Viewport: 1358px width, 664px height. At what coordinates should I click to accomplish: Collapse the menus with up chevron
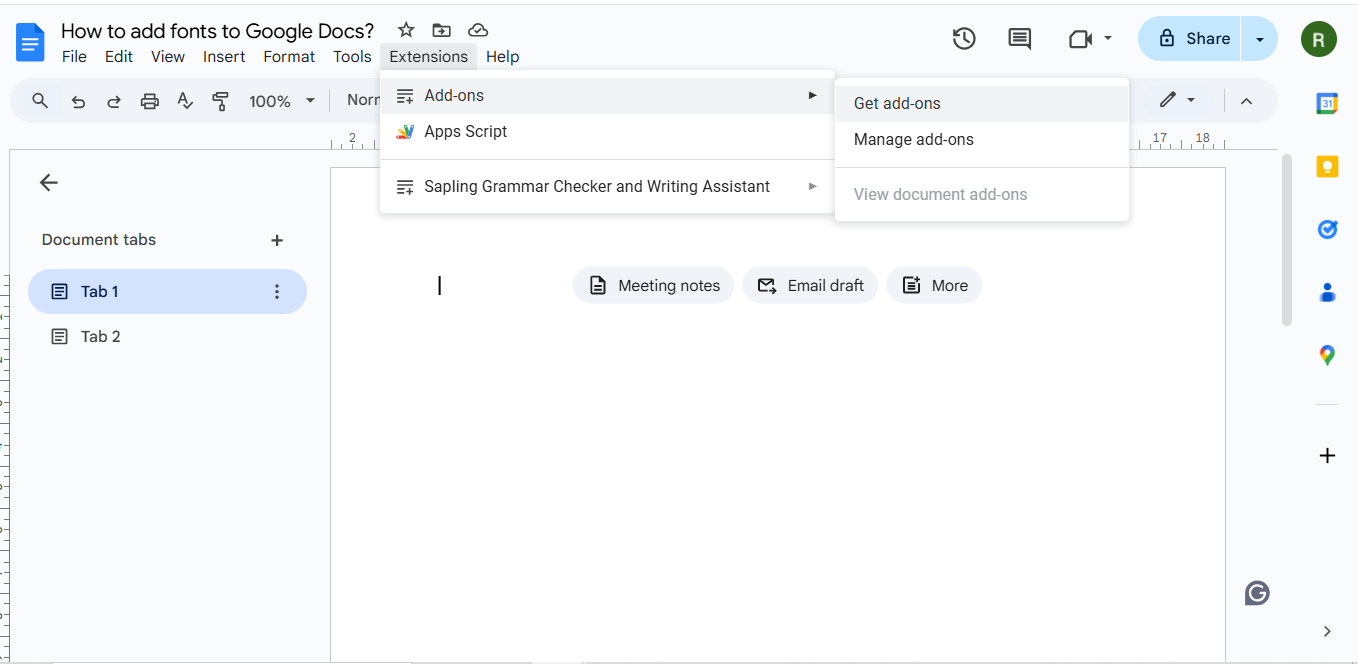1246,101
